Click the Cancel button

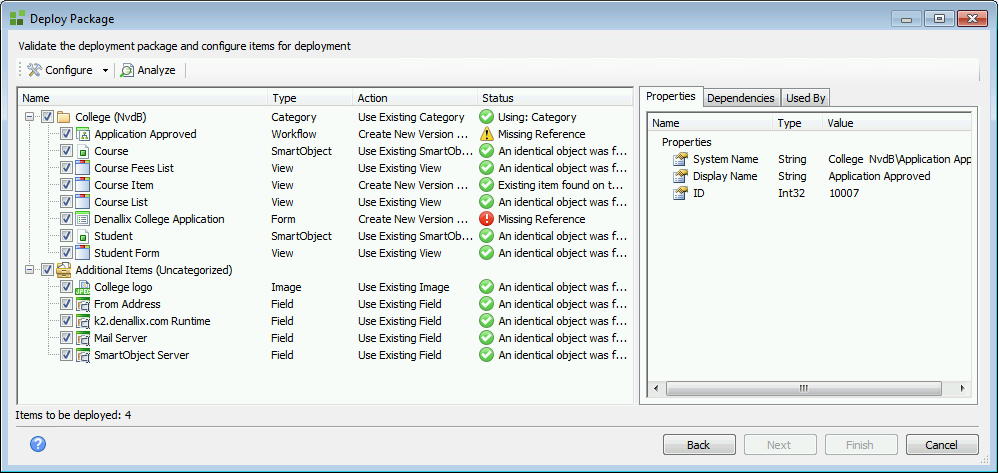[941, 445]
